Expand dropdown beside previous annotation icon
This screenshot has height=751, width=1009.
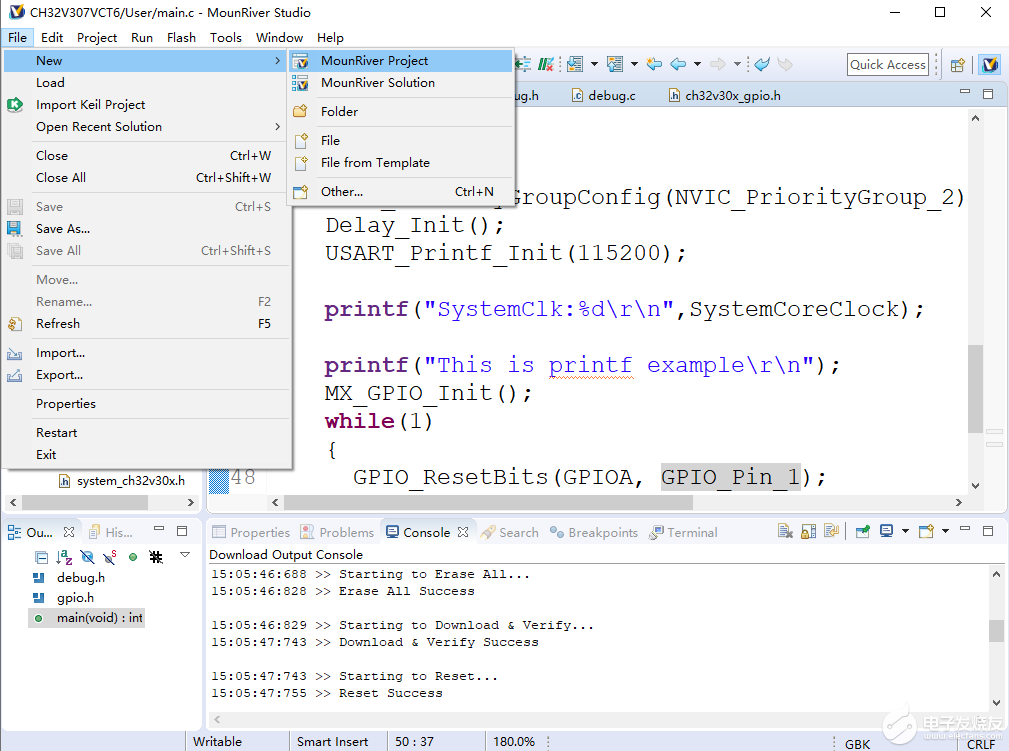coord(634,64)
